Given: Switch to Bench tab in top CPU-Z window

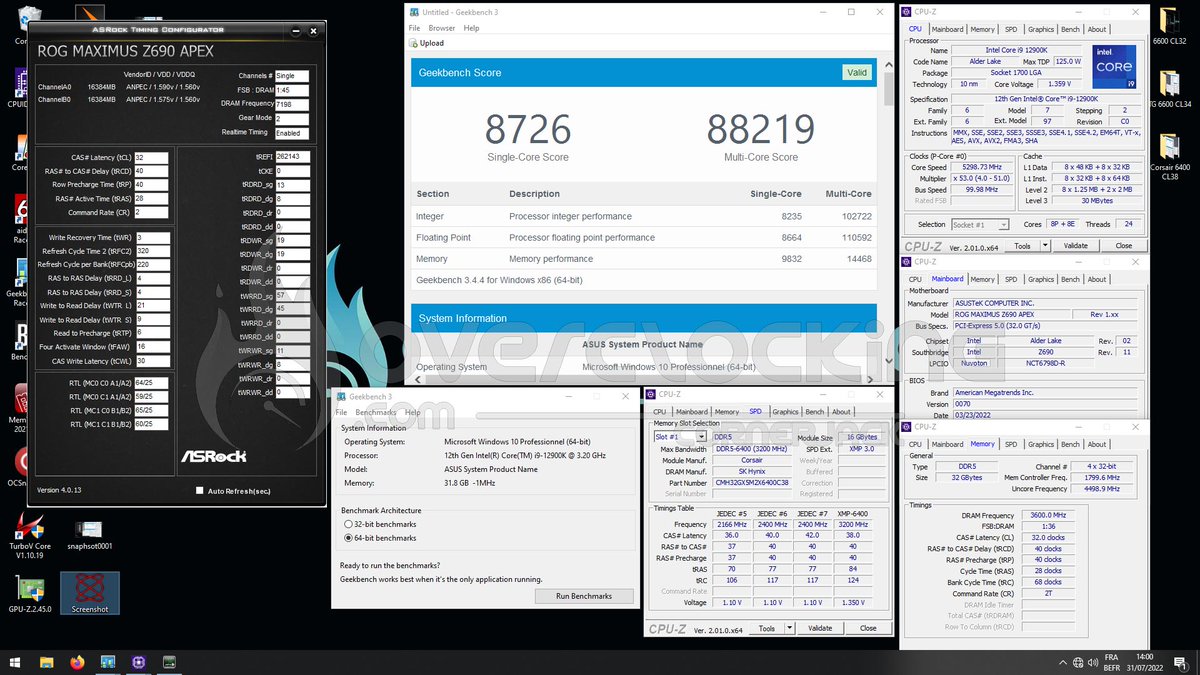Looking at the screenshot, I should click(1070, 29).
